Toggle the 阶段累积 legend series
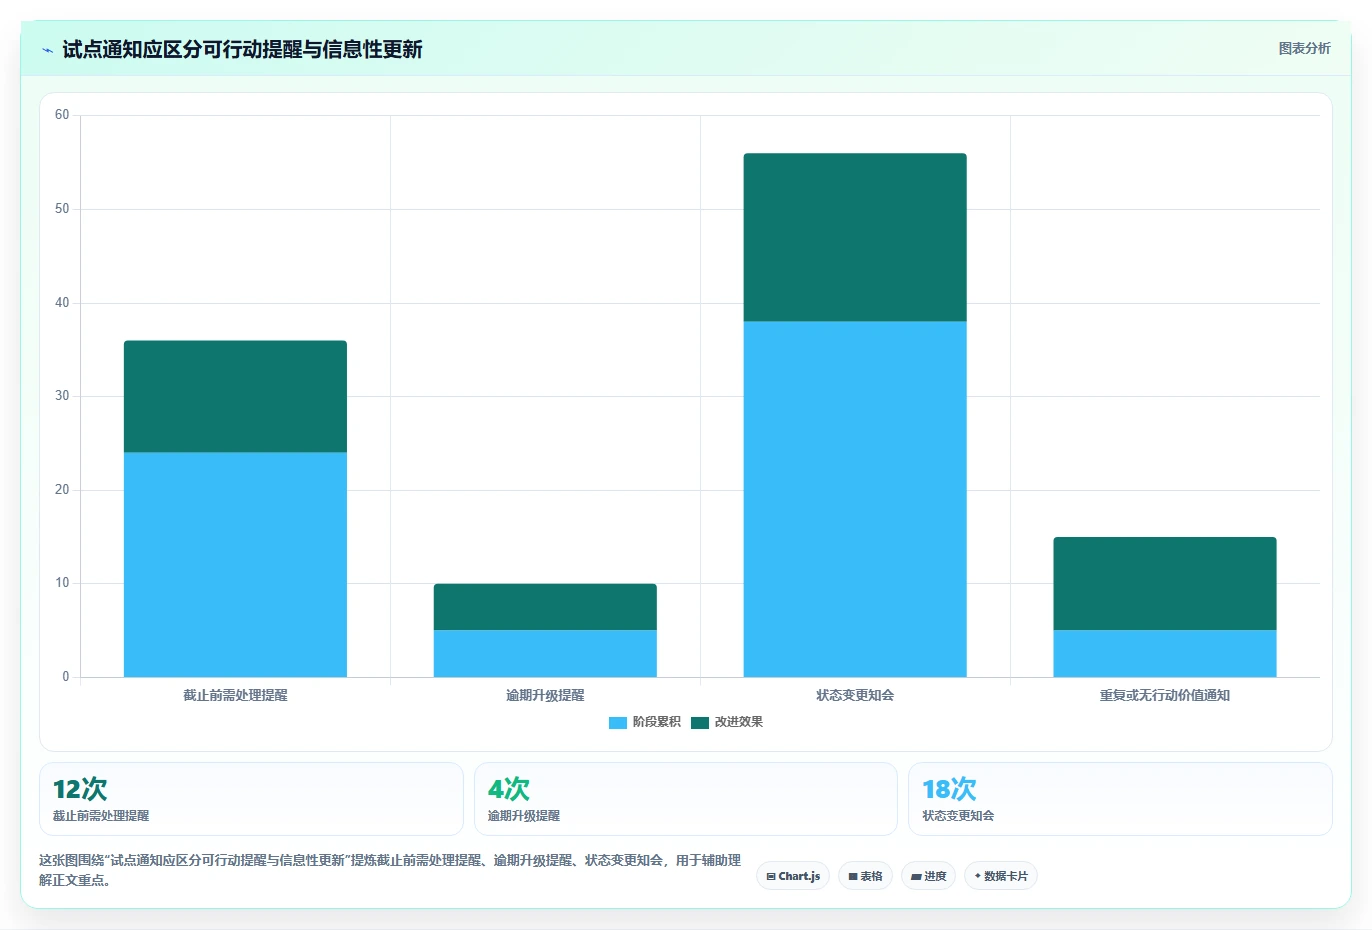This screenshot has width=1372, height=930. 644,722
